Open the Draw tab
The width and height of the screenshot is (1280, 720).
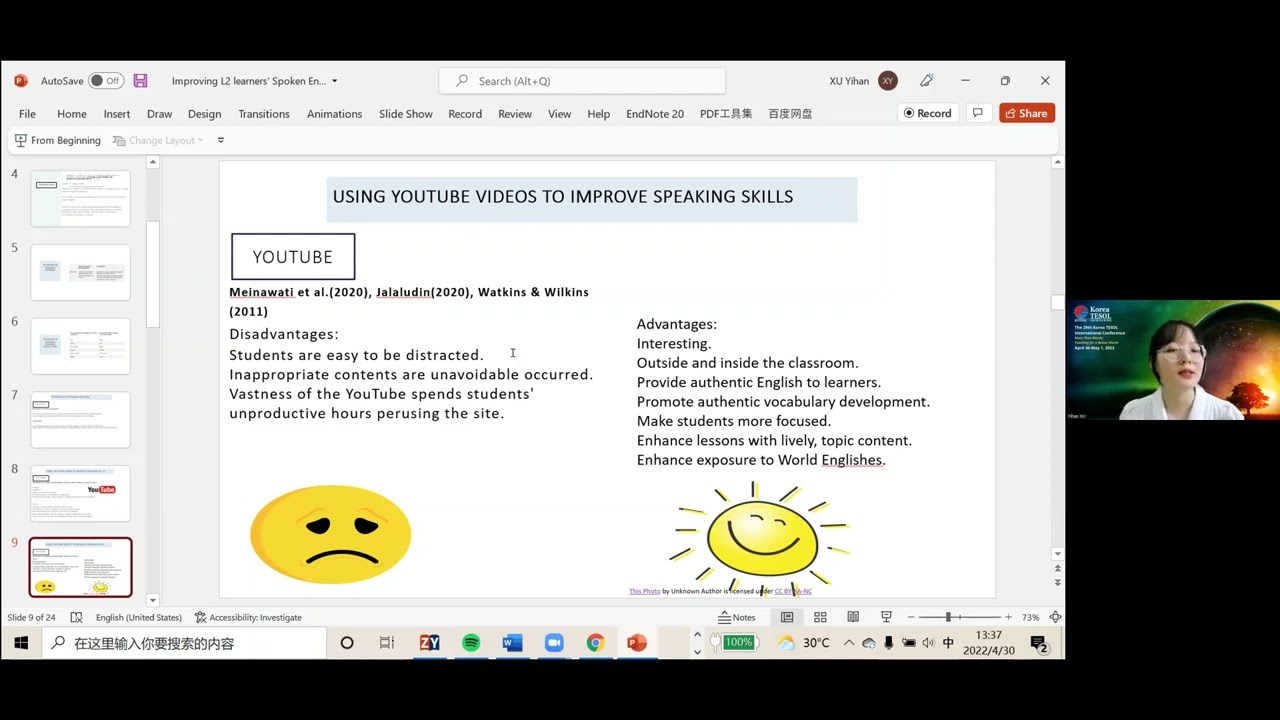click(x=159, y=113)
